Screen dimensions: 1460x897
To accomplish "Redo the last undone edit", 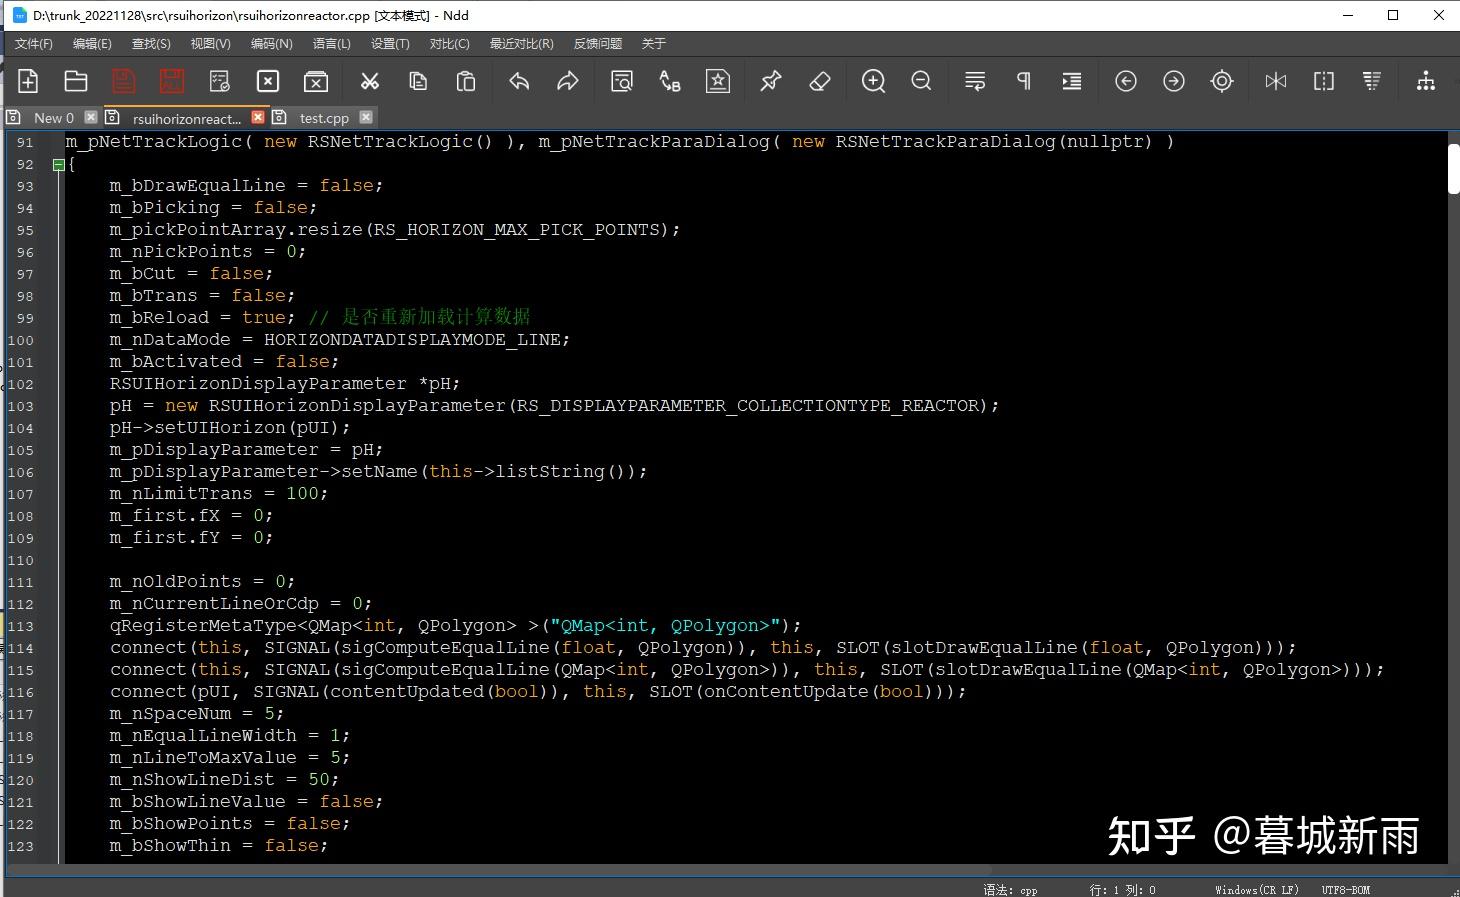I will pyautogui.click(x=567, y=81).
